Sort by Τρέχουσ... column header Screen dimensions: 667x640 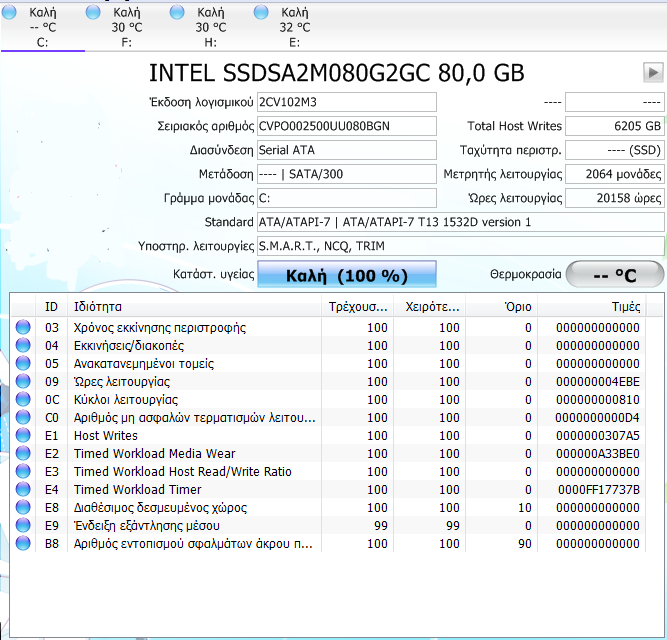(x=357, y=307)
